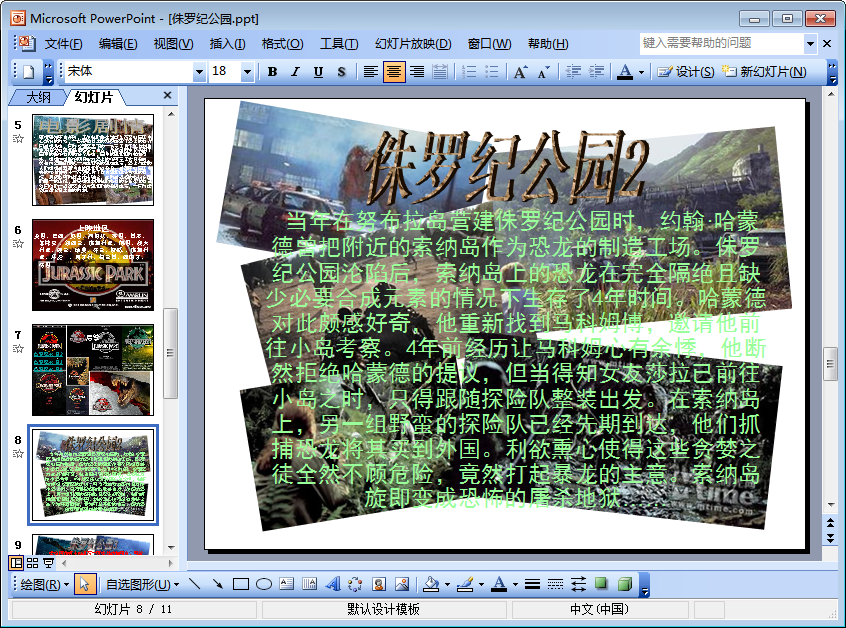This screenshot has height=628, width=846.
Task: Switch to the 大纲 outline tab
Action: pos(39,97)
